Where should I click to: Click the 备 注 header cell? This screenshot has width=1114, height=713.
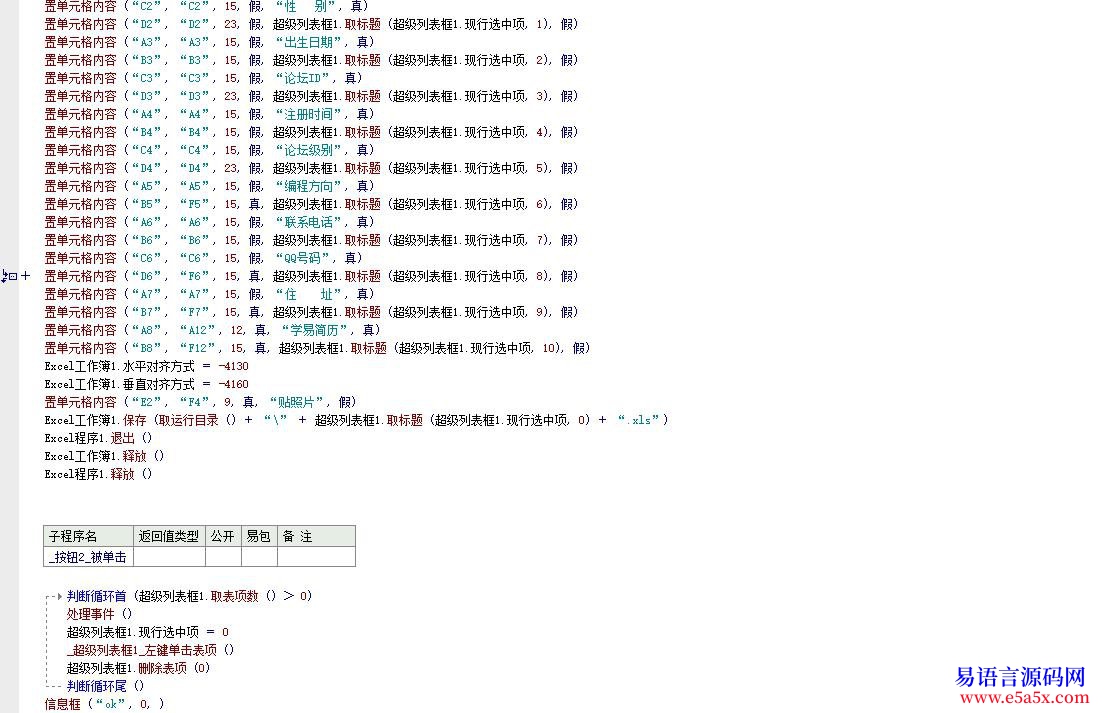(314, 536)
